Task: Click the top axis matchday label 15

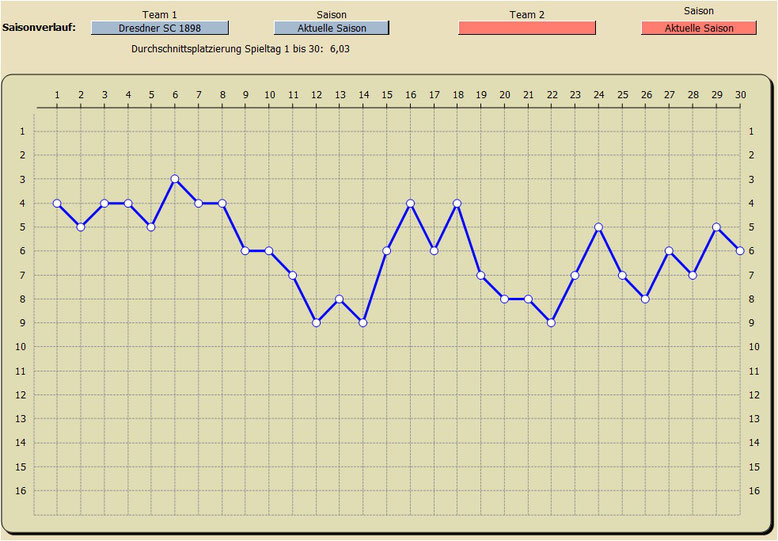Action: pyautogui.click(x=387, y=94)
